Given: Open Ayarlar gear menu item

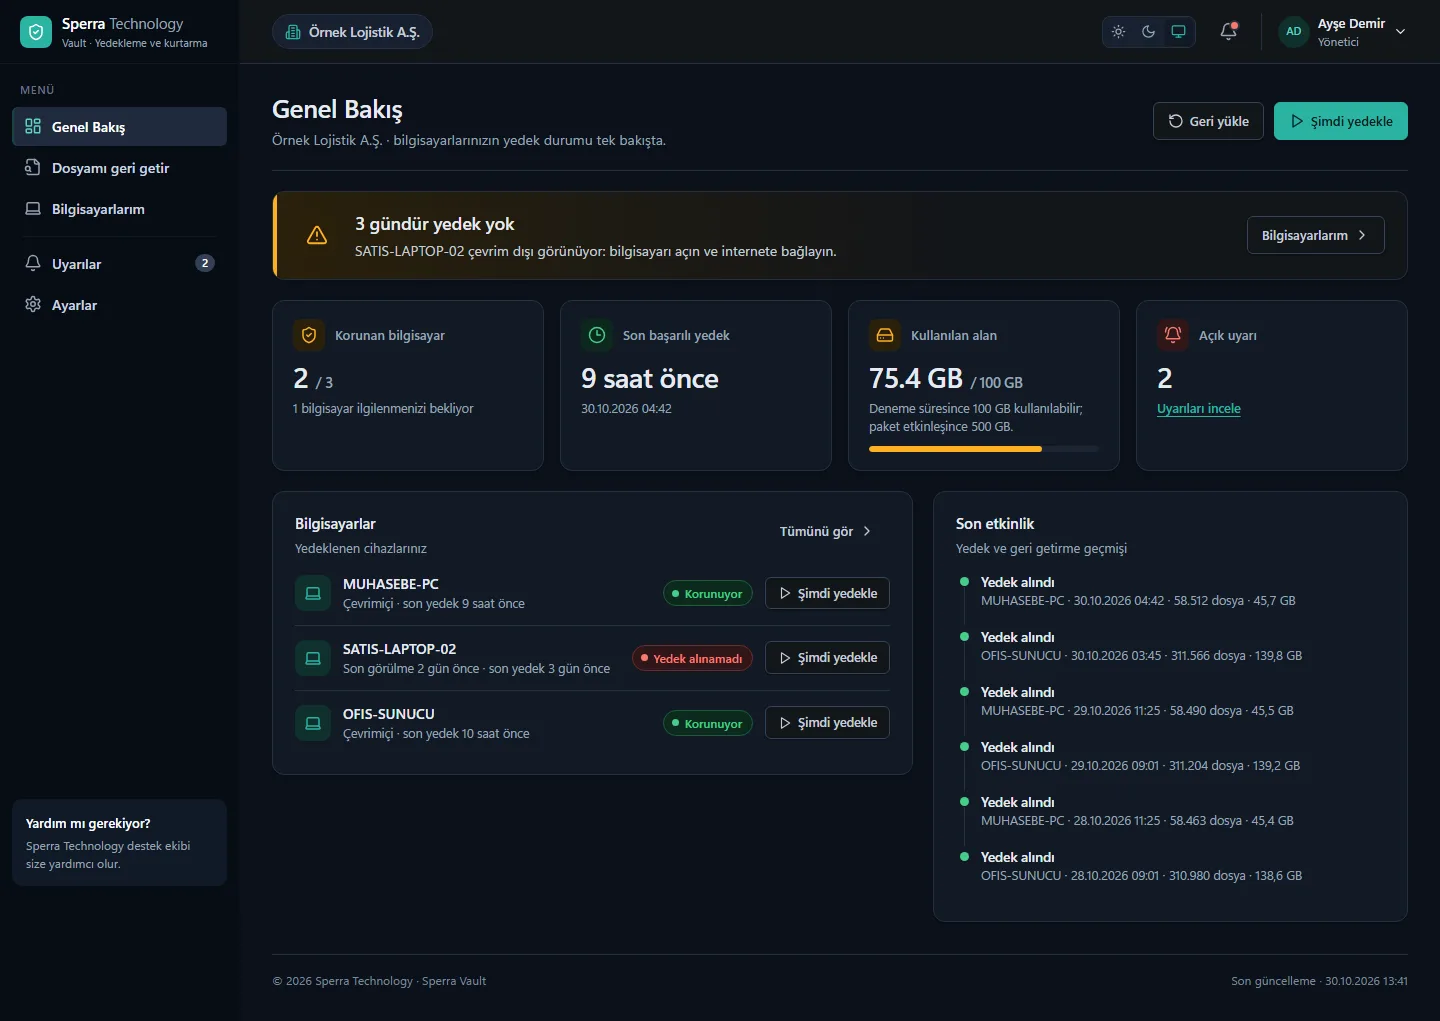Looking at the screenshot, I should point(119,305).
